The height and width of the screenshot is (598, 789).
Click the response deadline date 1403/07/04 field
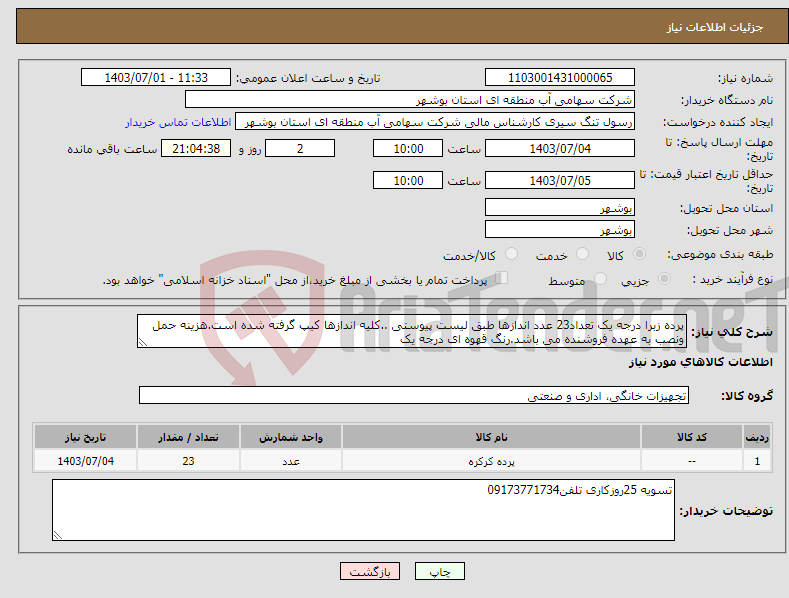[560, 148]
